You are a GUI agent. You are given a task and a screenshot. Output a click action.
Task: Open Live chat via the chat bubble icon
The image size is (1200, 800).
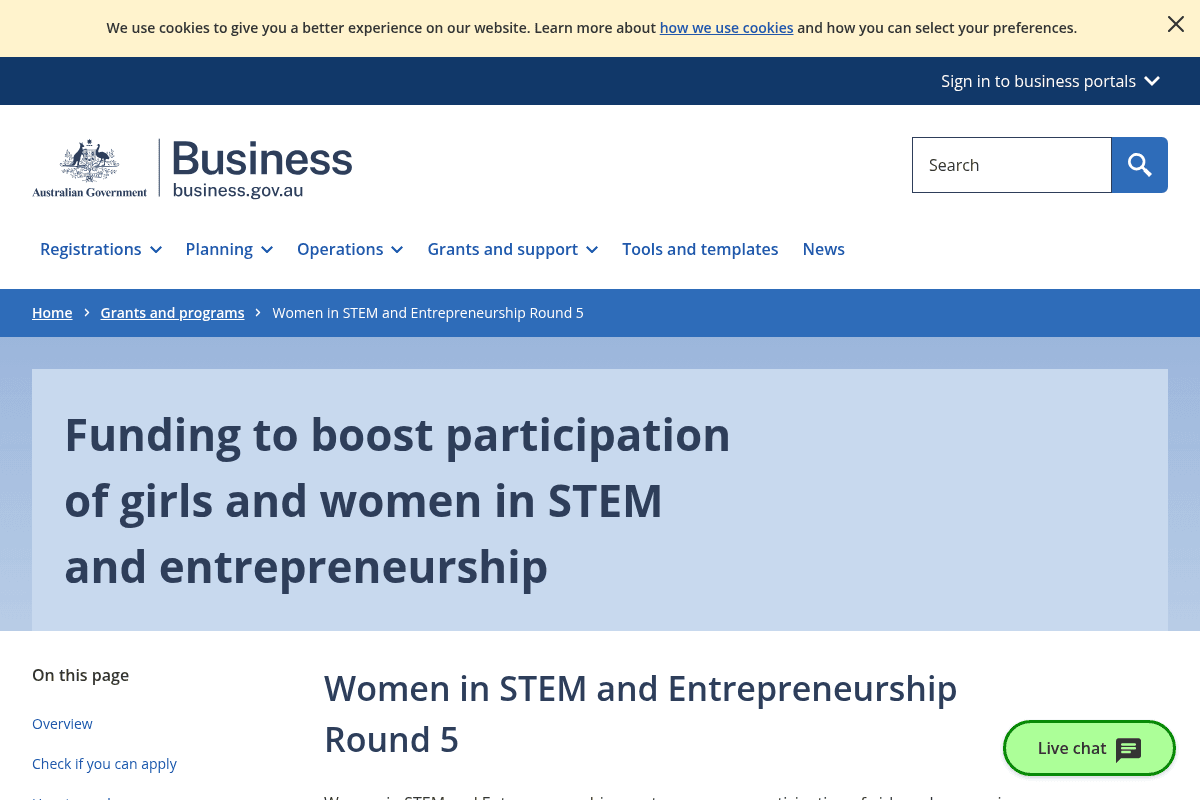pyautogui.click(x=1128, y=748)
